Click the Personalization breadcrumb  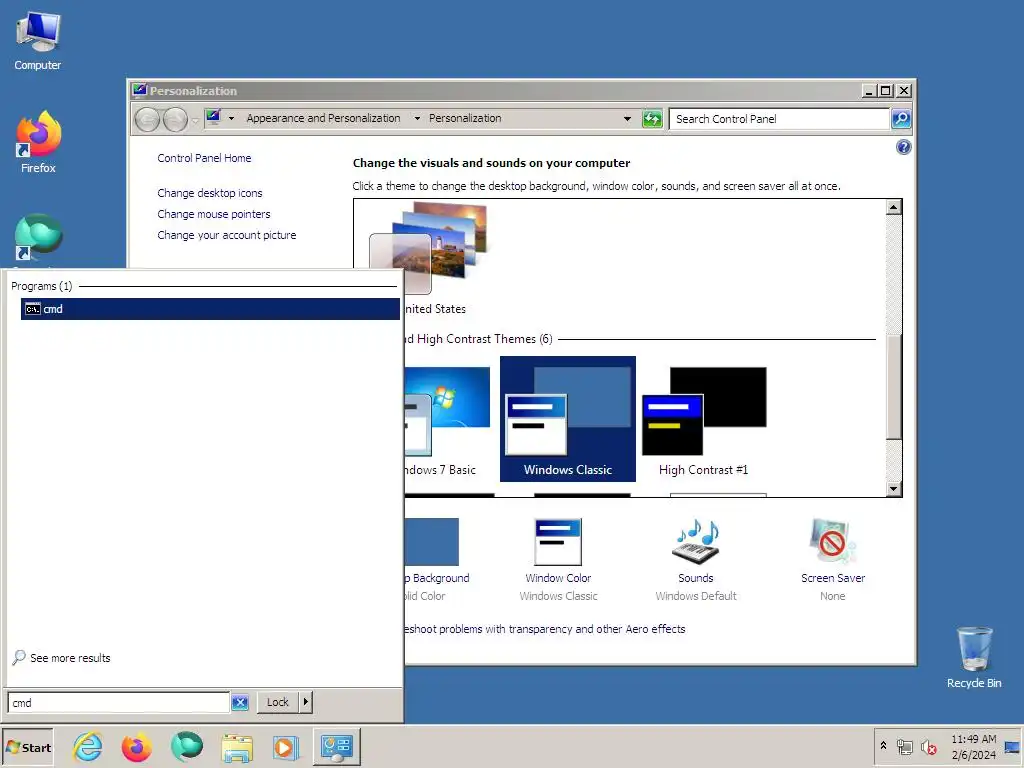tap(465, 118)
